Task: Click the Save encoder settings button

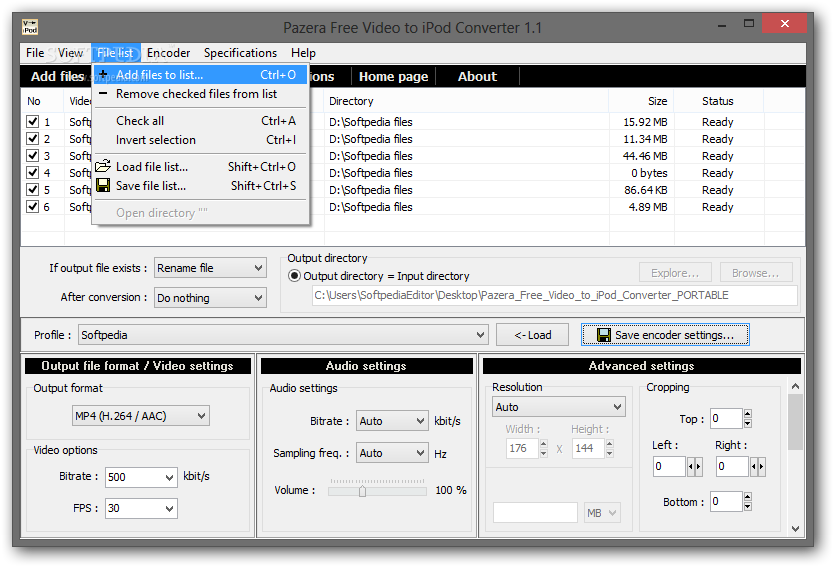Action: click(665, 335)
